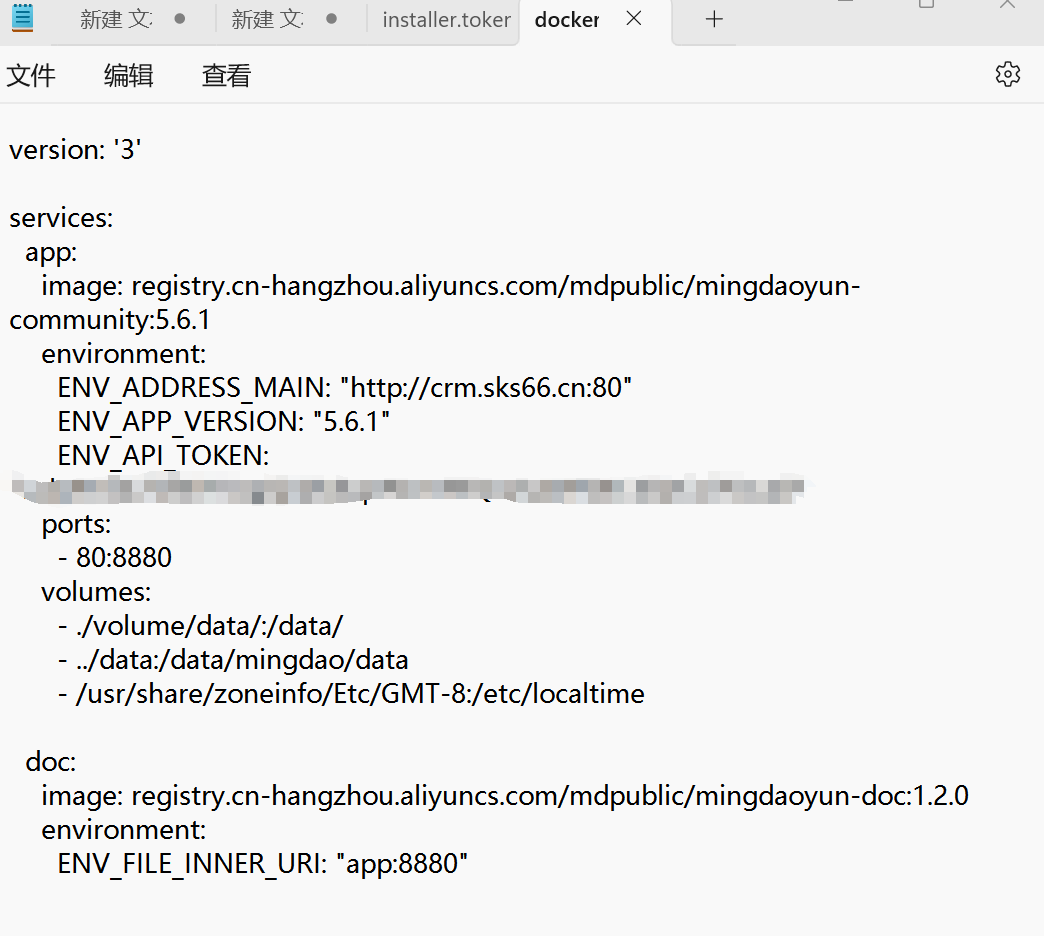Select the docker tab
Image resolution: width=1044 pixels, height=936 pixels.
point(567,19)
